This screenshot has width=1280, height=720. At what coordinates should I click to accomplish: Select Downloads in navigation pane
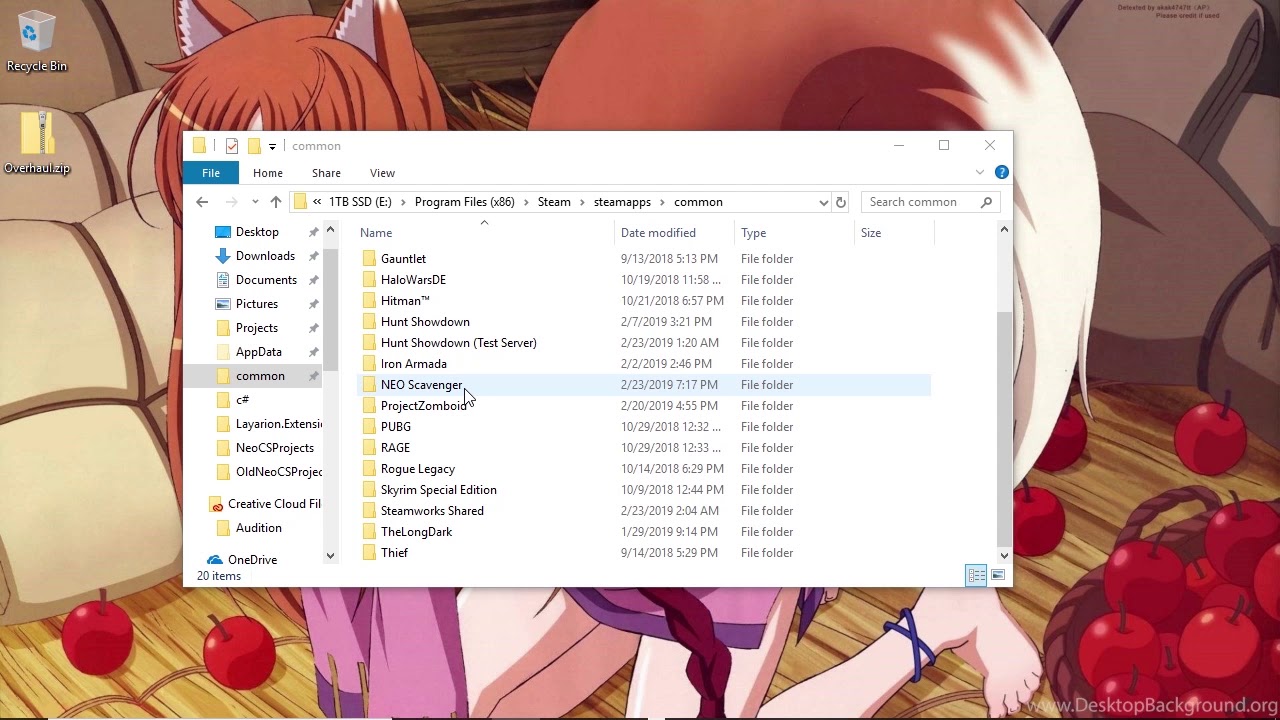pyautogui.click(x=265, y=256)
